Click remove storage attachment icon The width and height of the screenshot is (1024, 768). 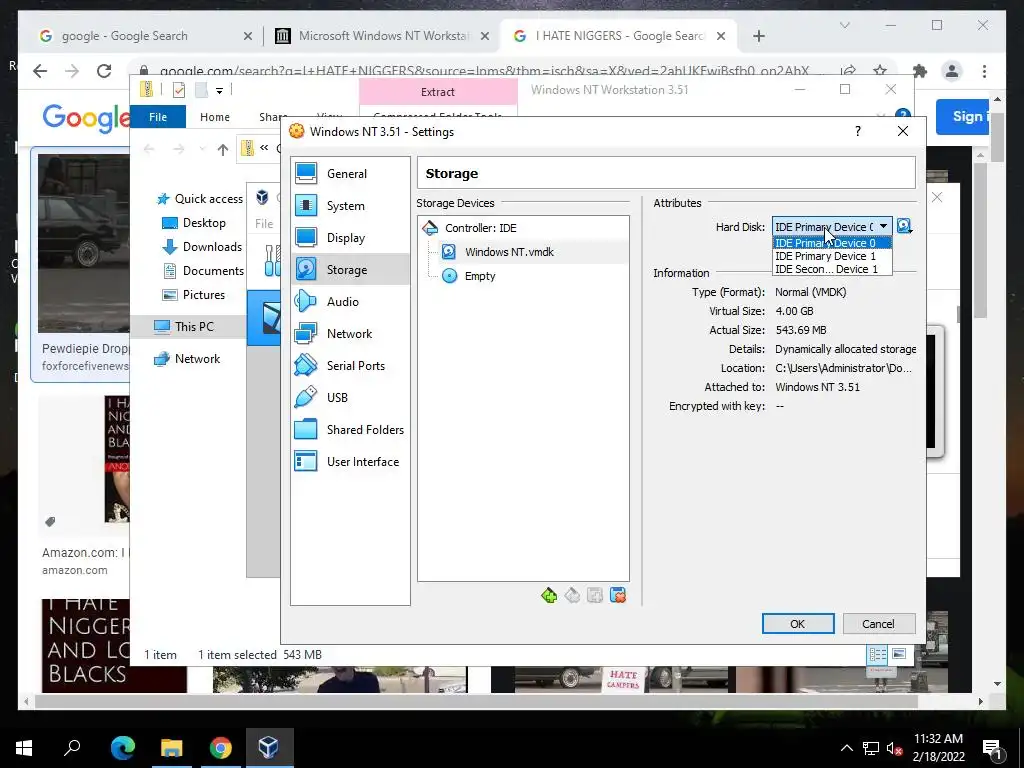[x=618, y=595]
